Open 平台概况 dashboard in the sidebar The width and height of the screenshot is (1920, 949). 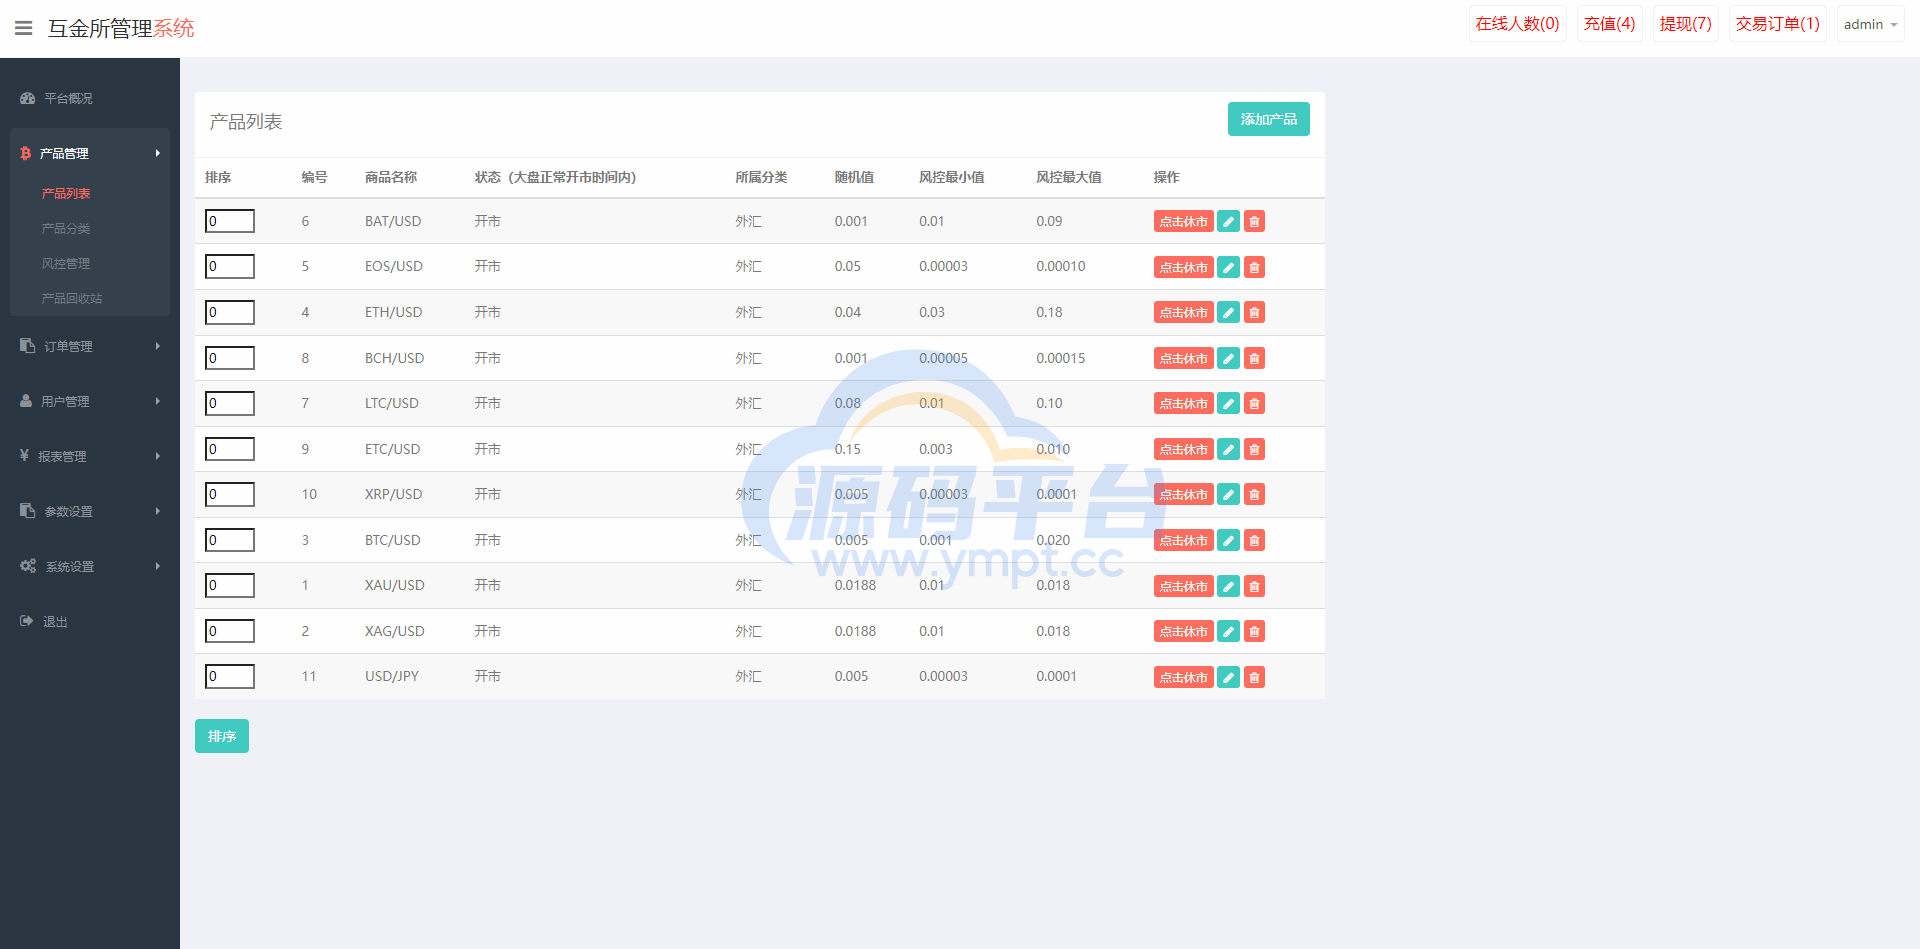tap(90, 98)
